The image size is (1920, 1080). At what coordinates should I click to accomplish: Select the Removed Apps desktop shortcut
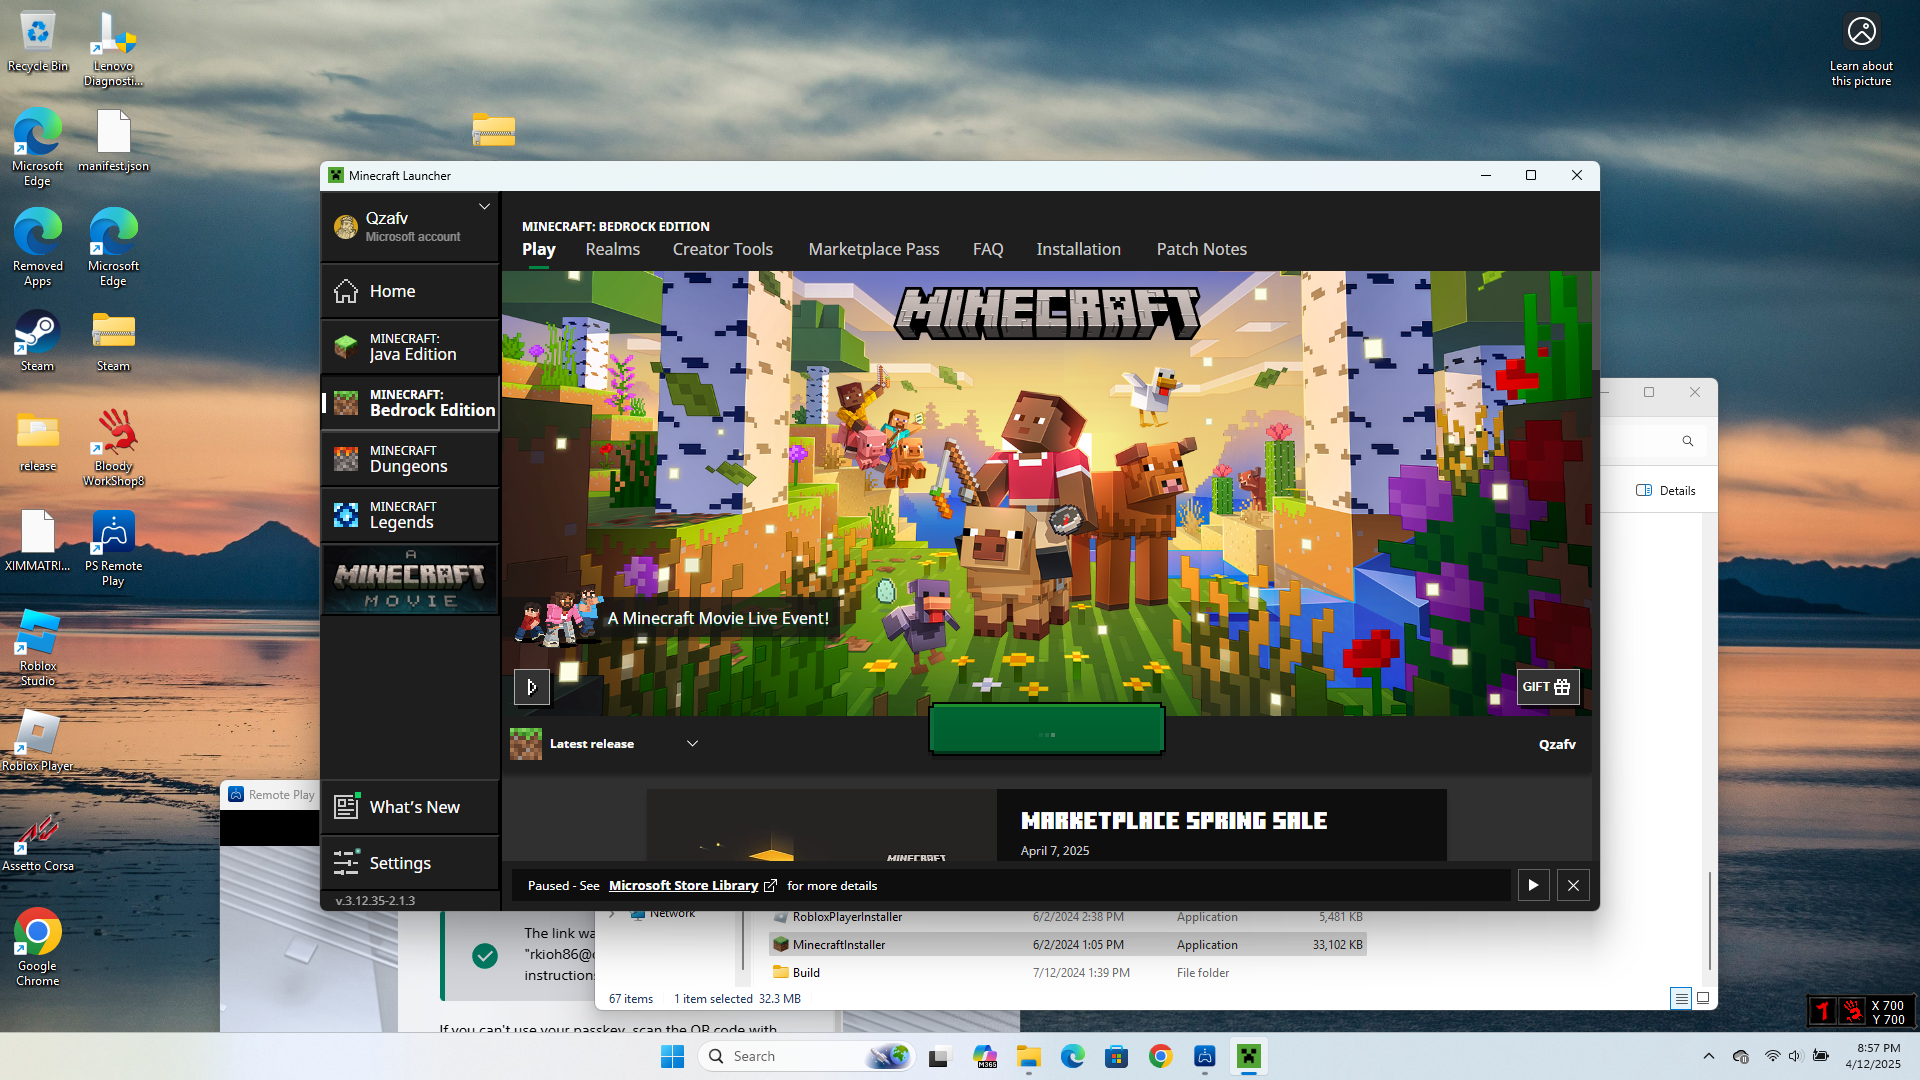(x=38, y=248)
